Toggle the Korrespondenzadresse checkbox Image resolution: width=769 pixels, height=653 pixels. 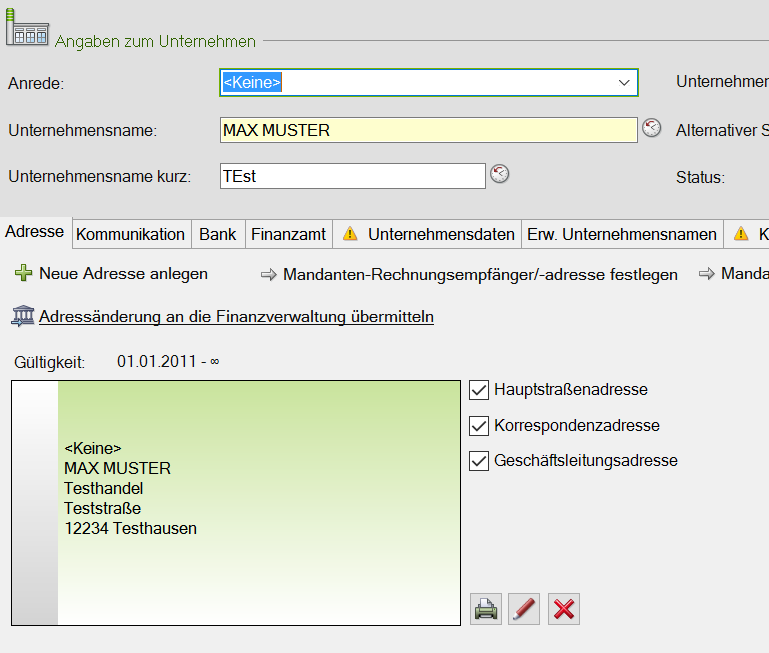tap(479, 425)
